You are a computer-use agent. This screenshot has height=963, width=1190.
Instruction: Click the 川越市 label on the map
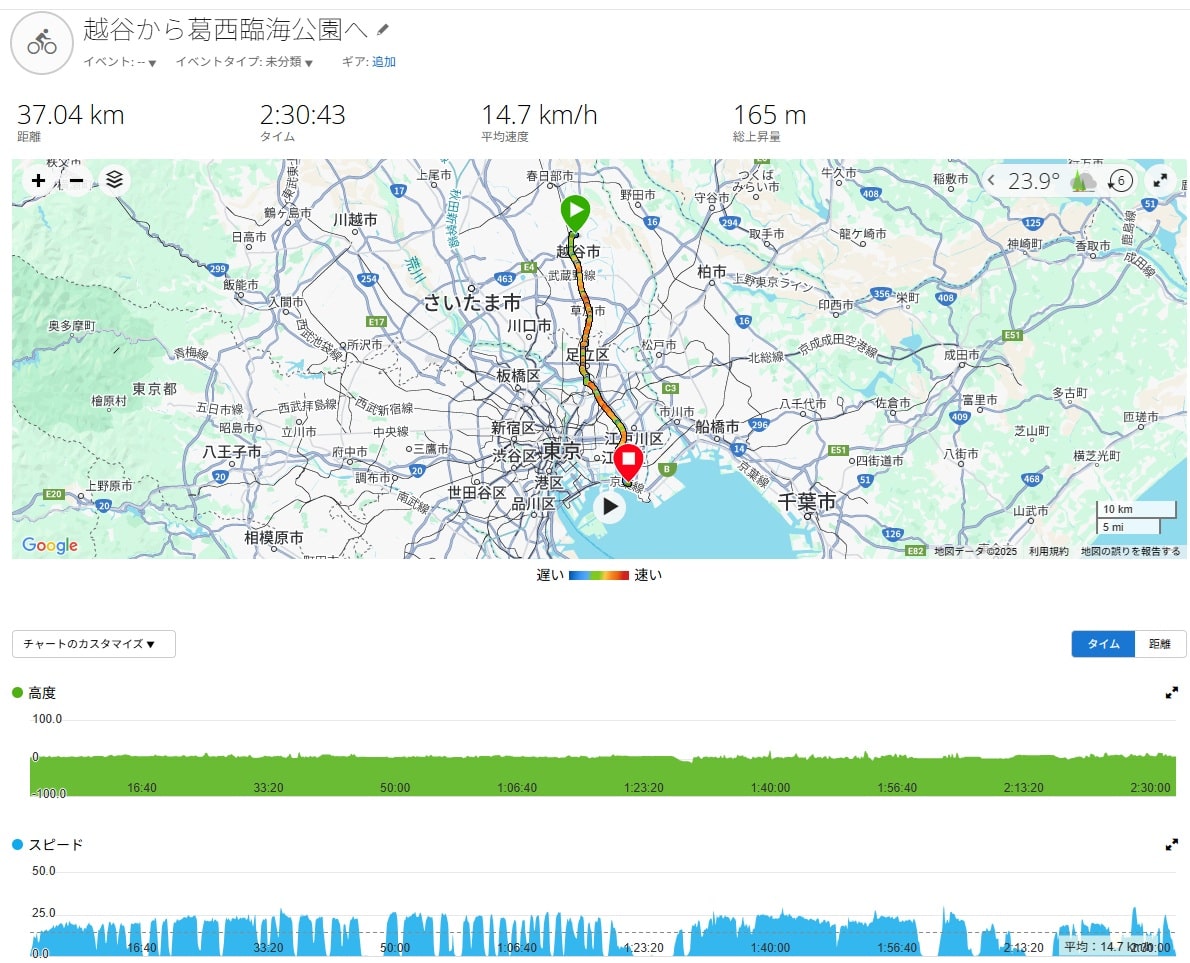pos(355,219)
